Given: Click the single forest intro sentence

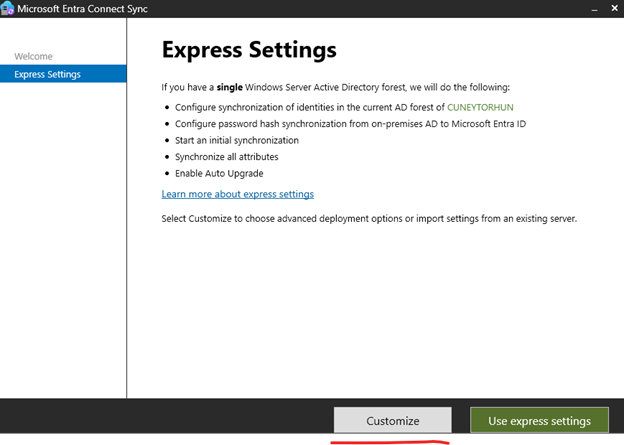Looking at the screenshot, I should tap(335, 88).
